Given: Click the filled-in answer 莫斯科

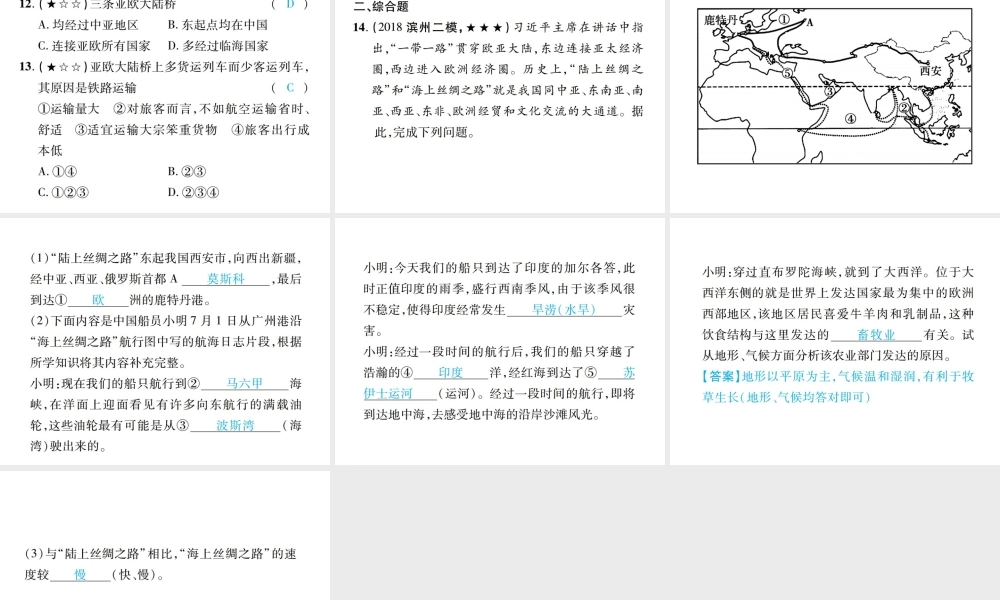Looking at the screenshot, I should (x=226, y=279).
